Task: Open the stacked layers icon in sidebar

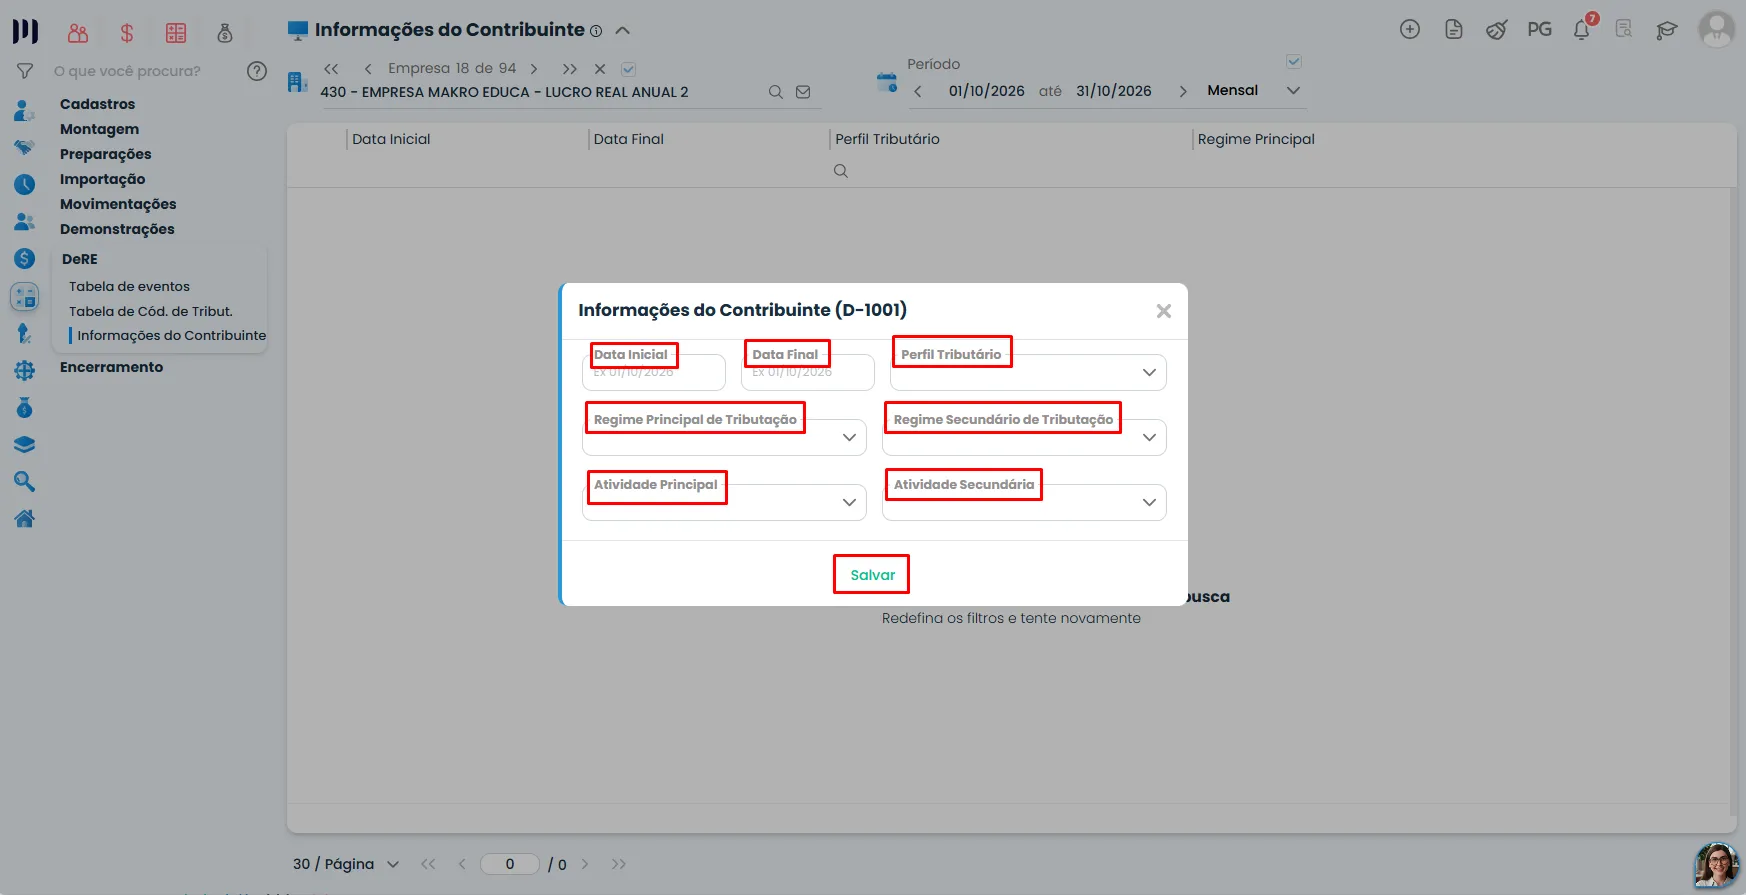Action: coord(25,445)
